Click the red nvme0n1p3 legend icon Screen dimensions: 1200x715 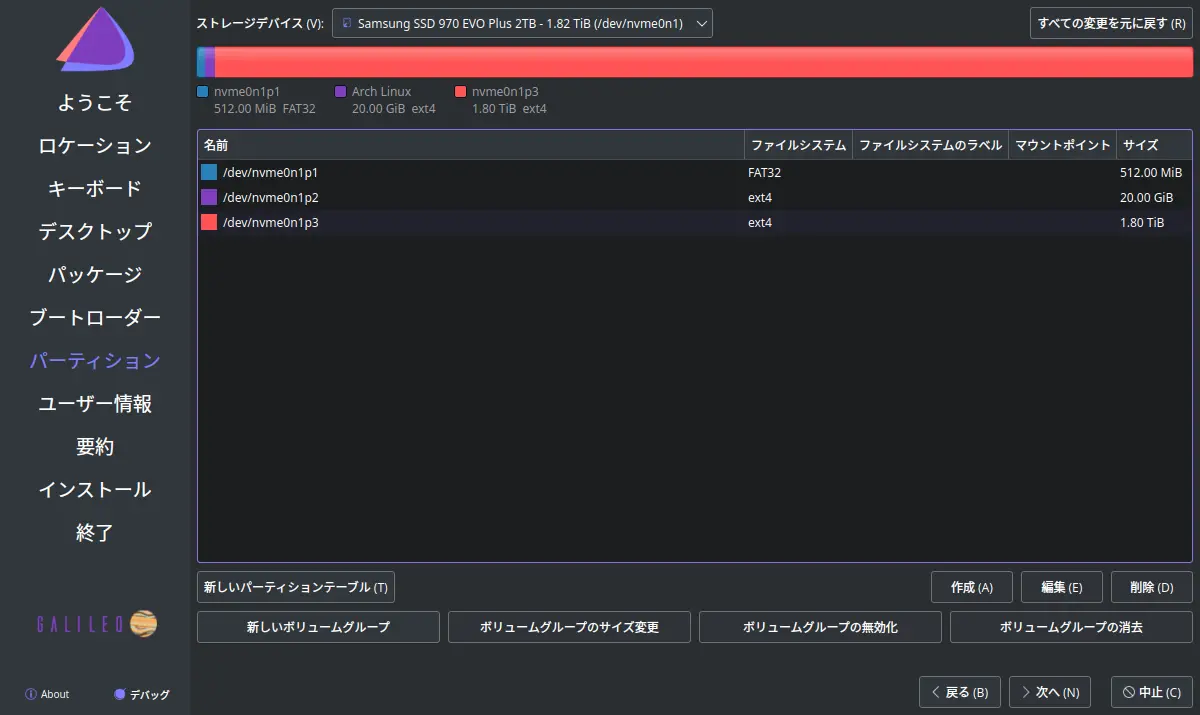tap(461, 91)
